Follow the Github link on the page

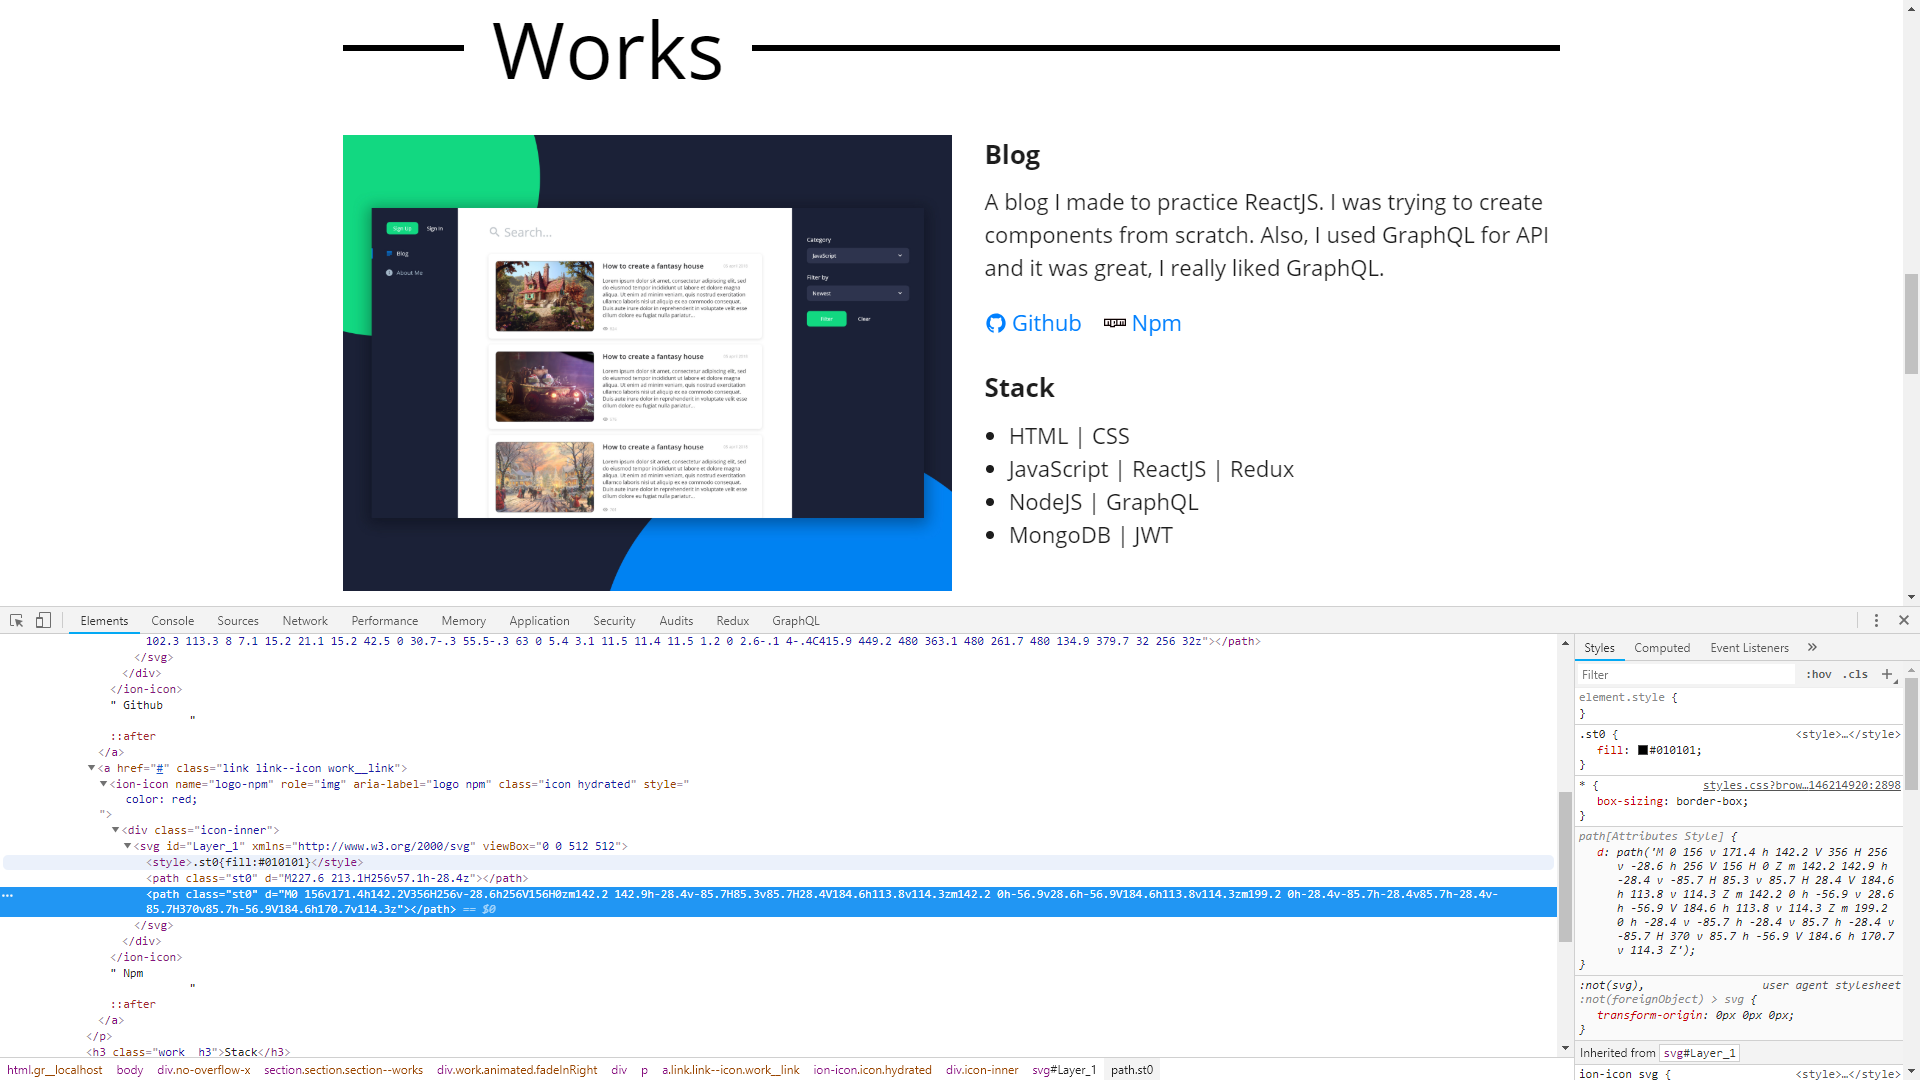click(1046, 323)
